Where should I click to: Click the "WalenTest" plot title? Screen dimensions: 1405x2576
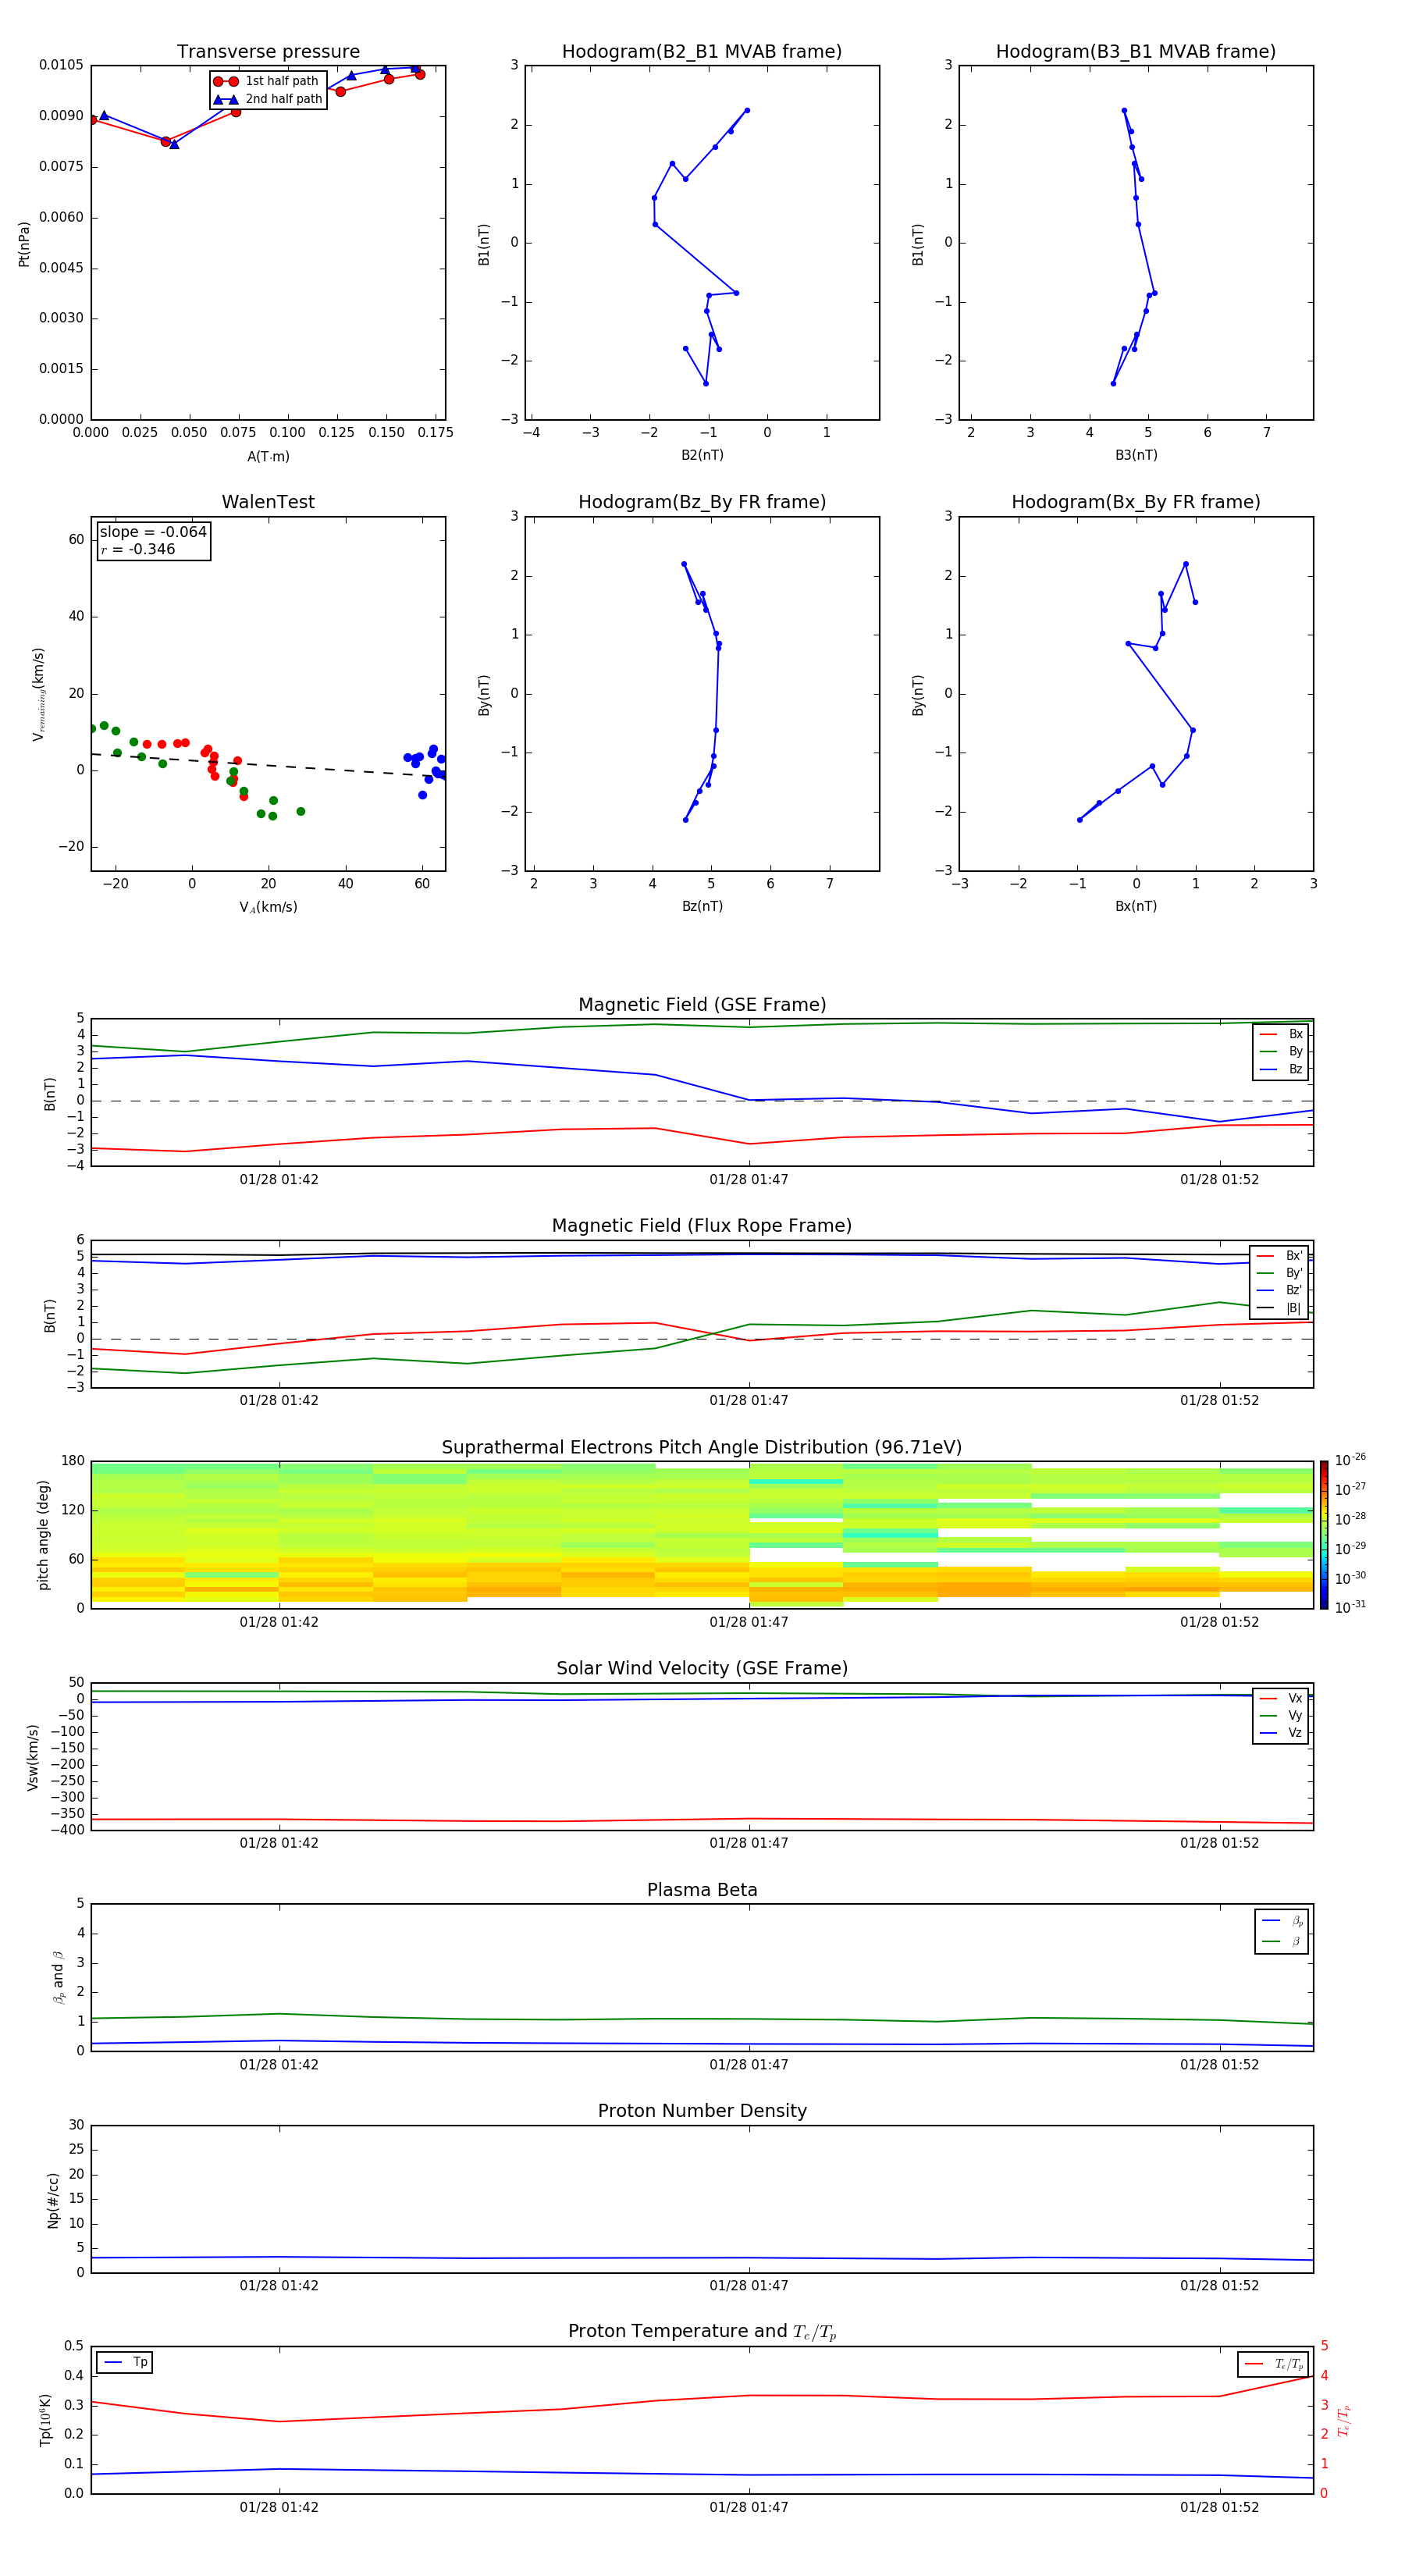[268, 502]
